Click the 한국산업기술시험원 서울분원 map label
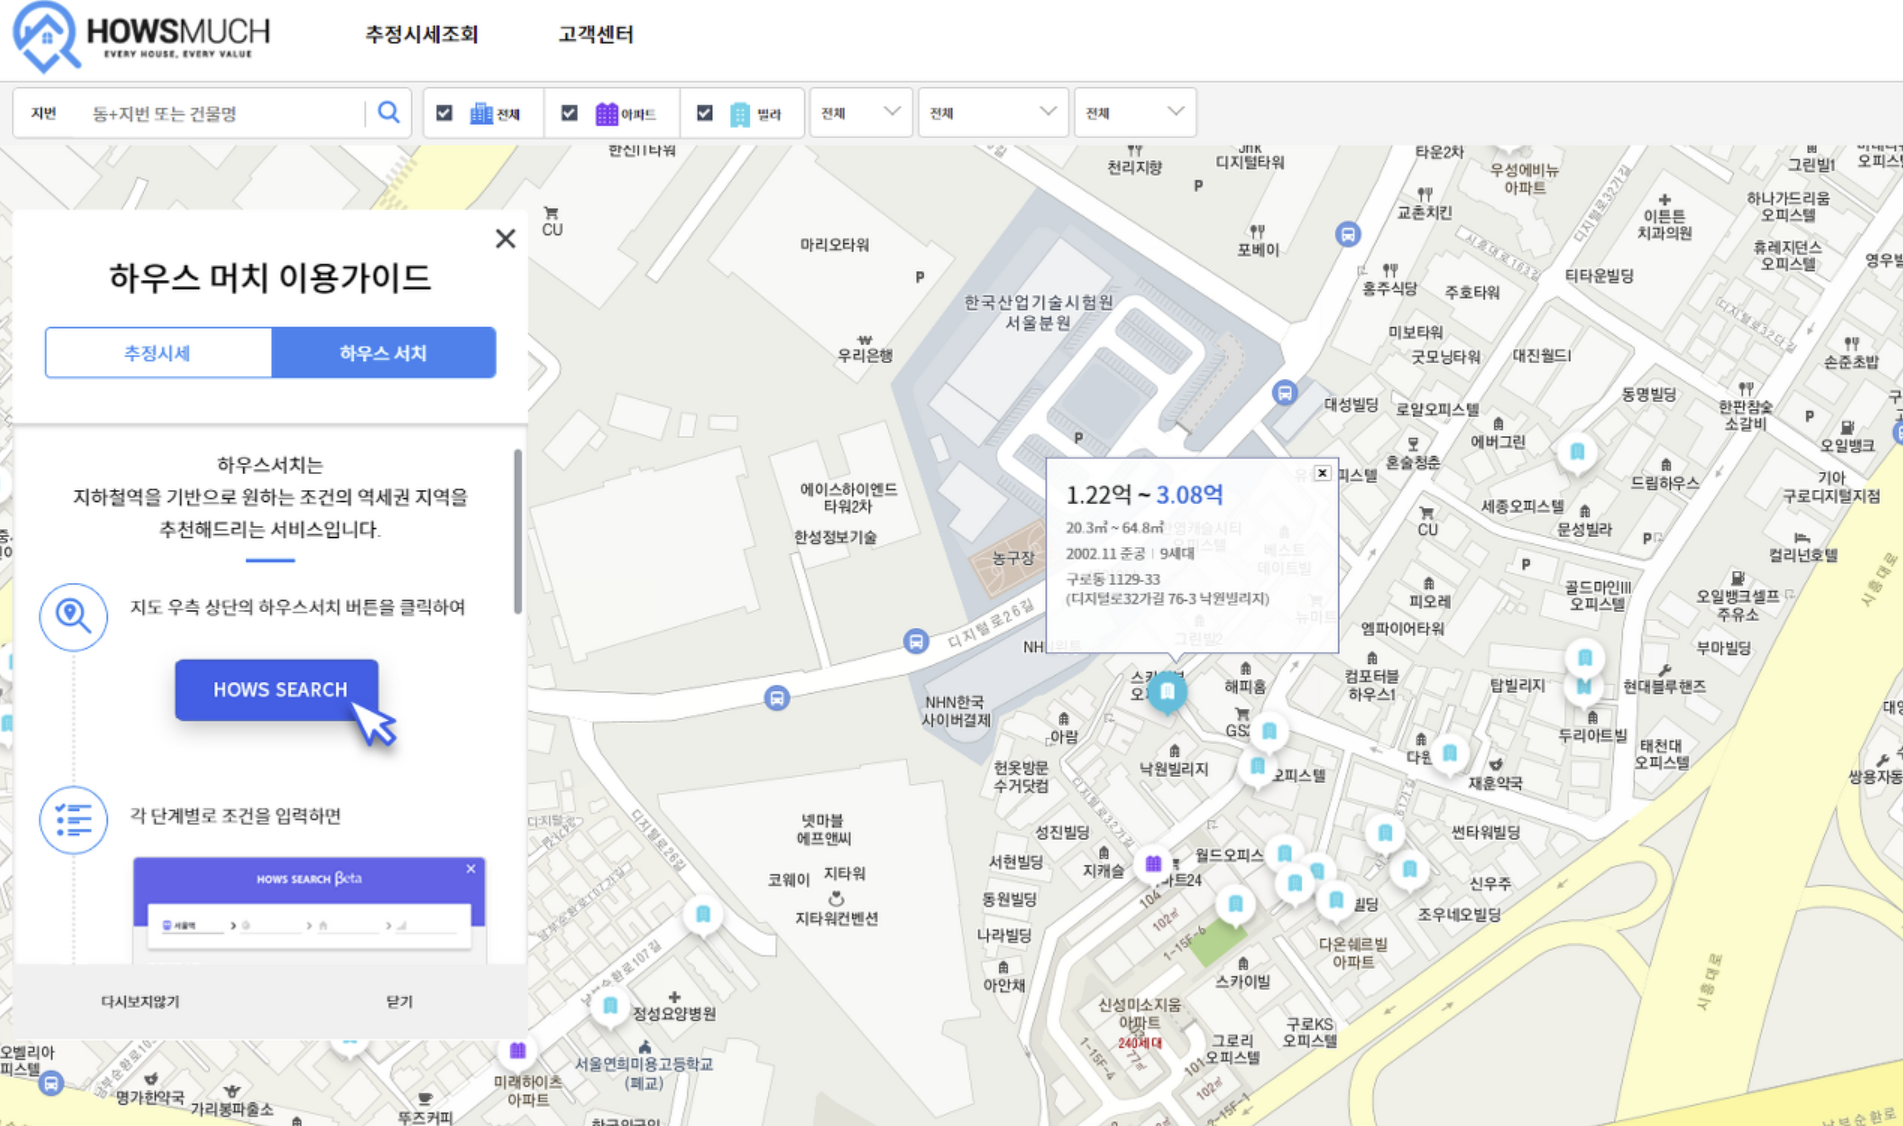This screenshot has width=1903, height=1126. click(x=1038, y=312)
